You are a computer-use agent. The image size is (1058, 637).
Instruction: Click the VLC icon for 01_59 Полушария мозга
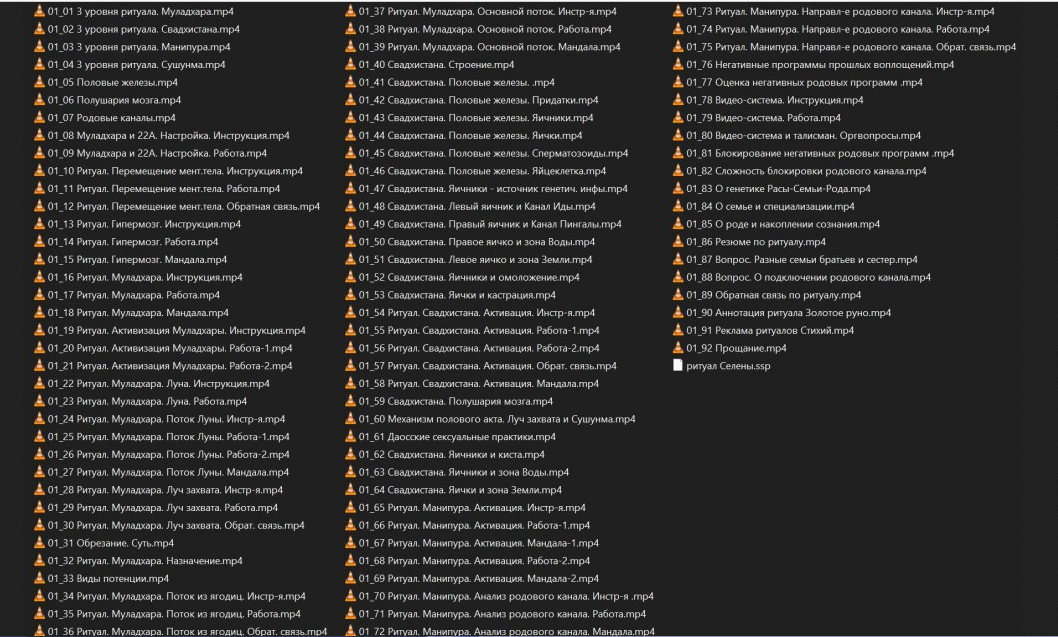[350, 401]
